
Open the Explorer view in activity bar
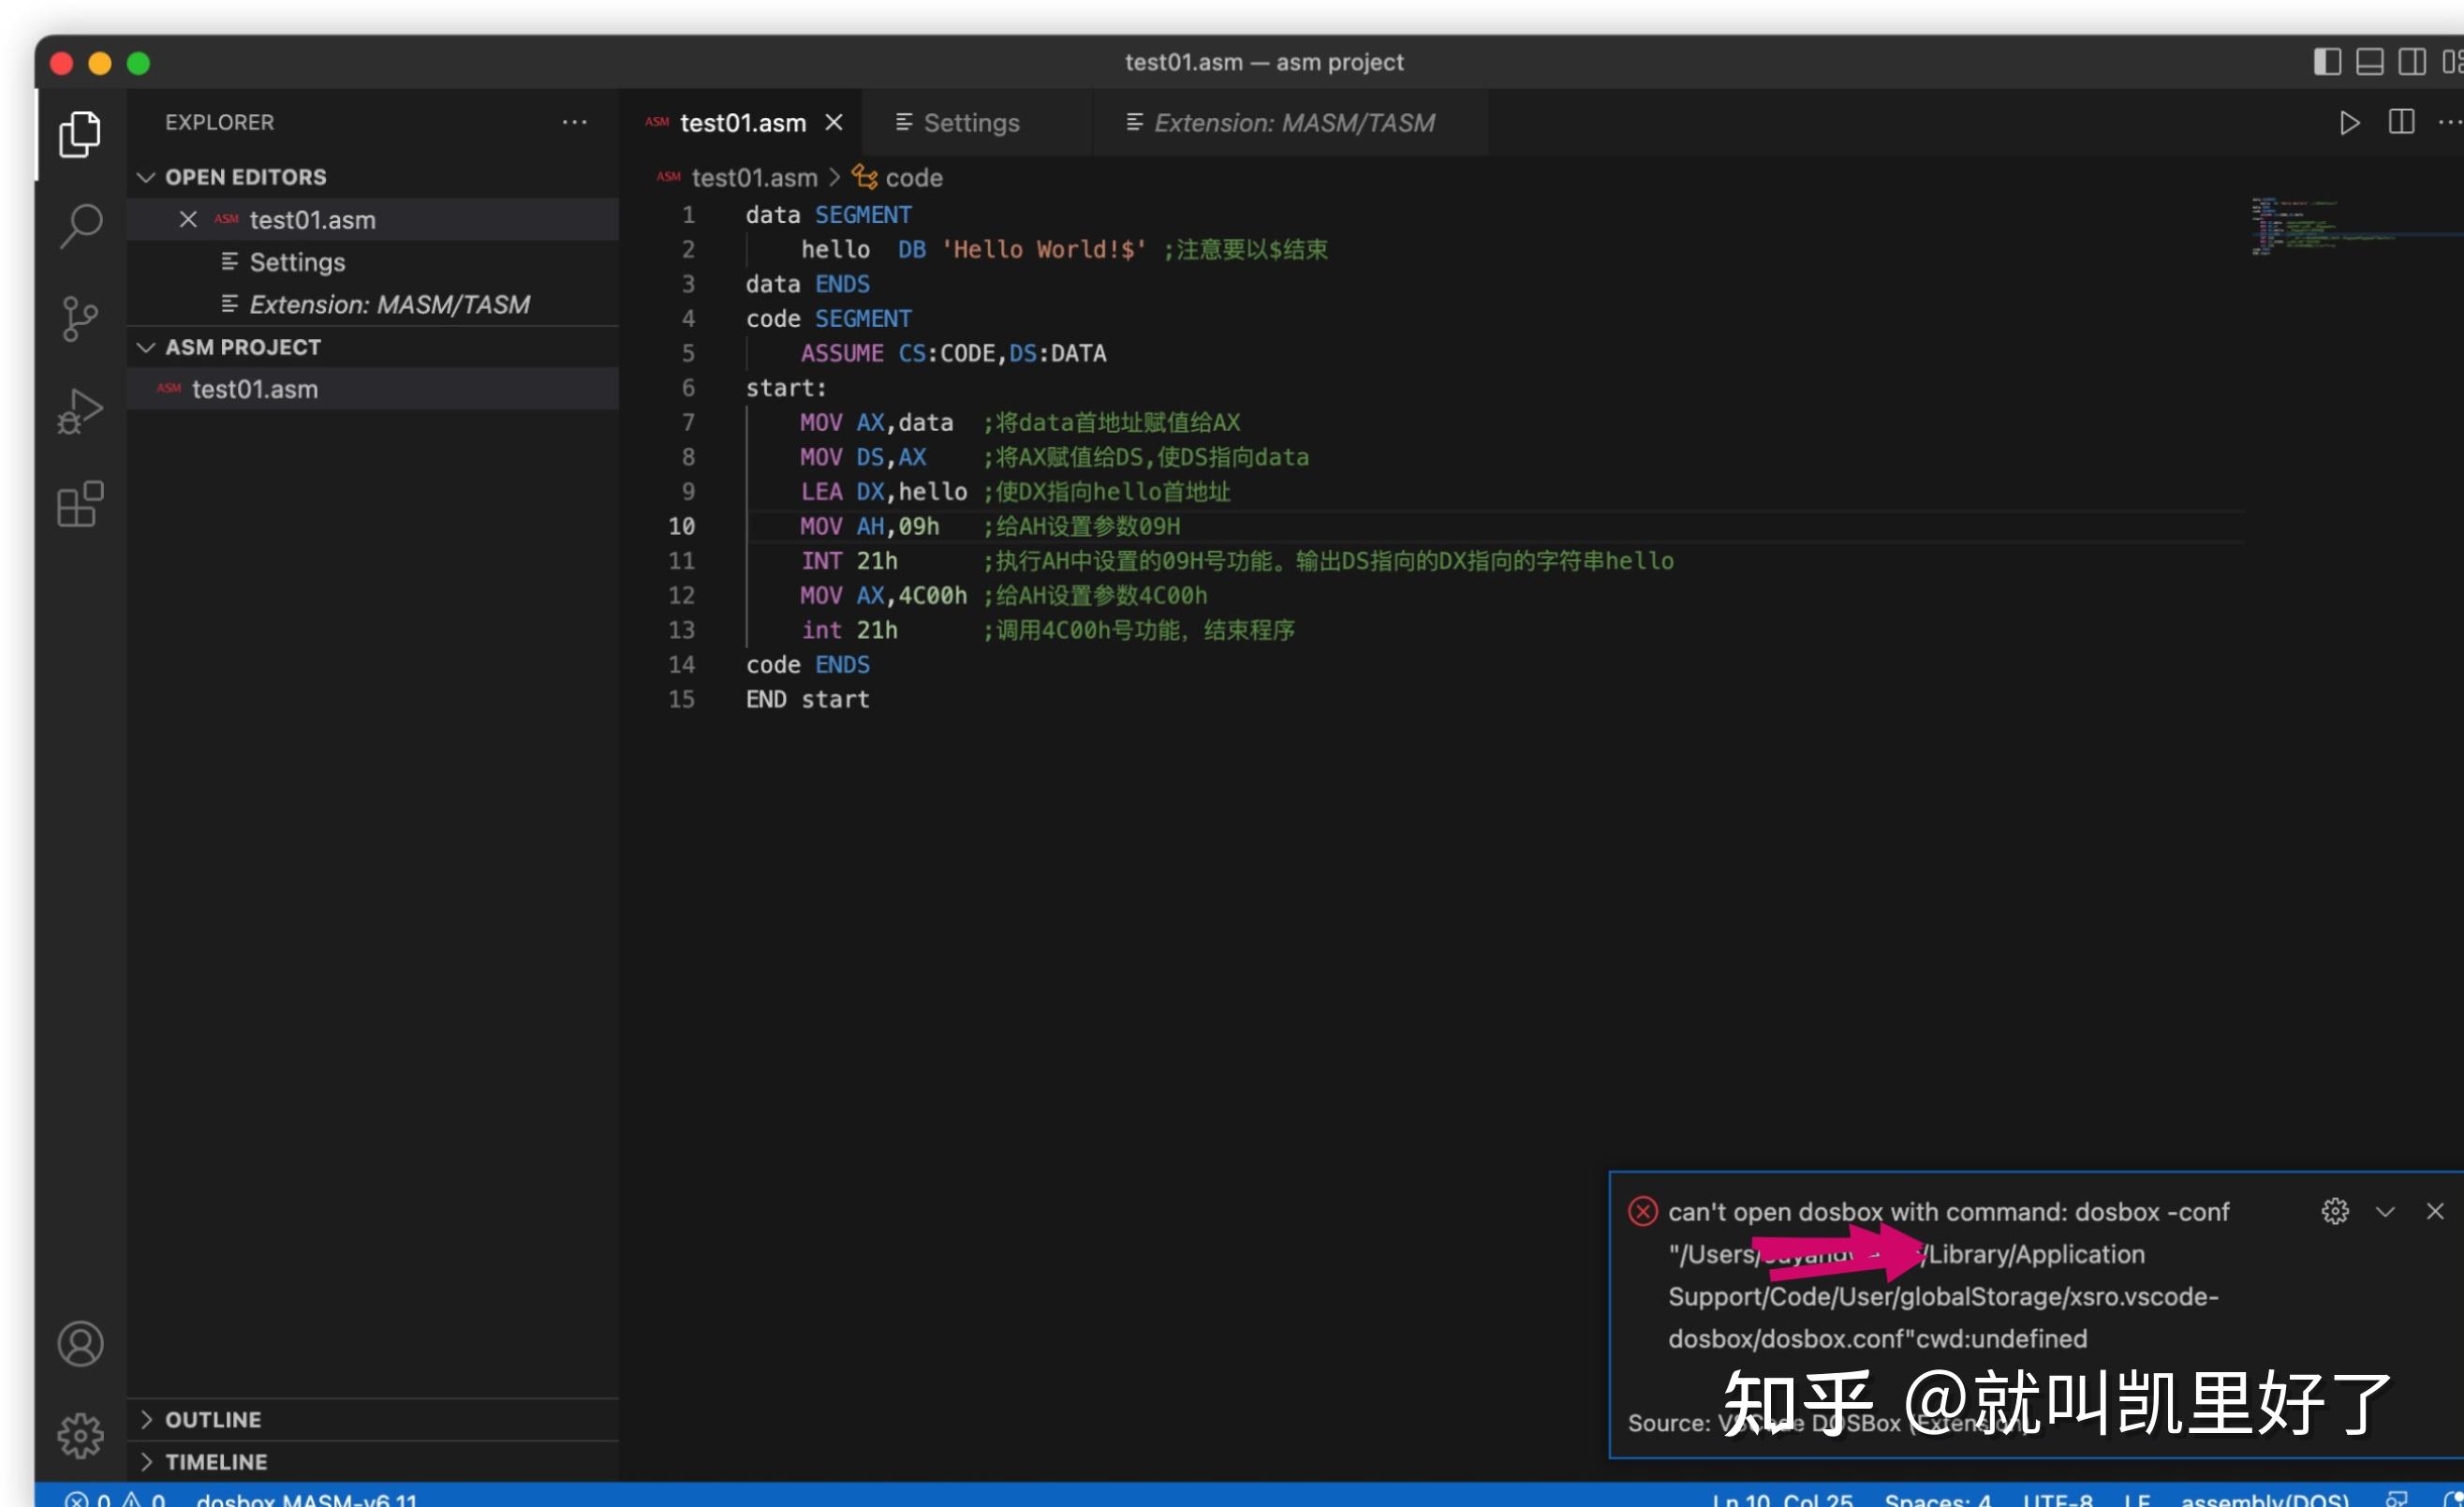(80, 134)
